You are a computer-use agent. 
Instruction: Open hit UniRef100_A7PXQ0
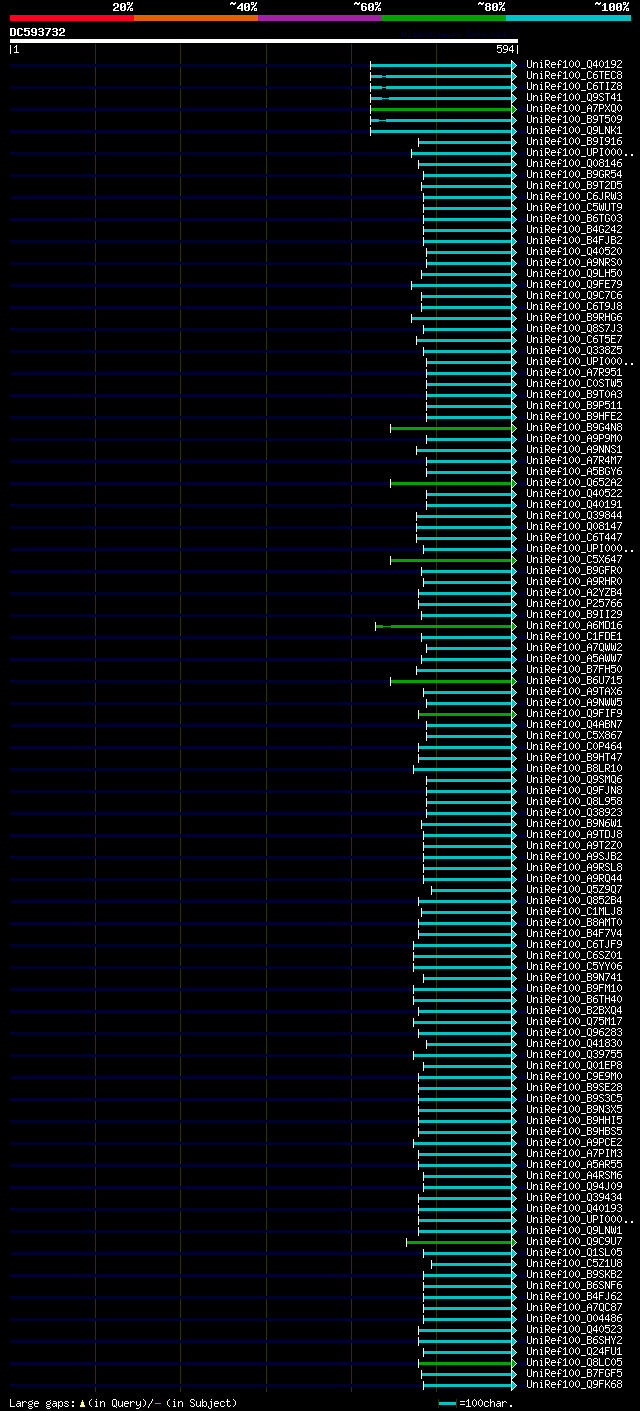[574, 108]
